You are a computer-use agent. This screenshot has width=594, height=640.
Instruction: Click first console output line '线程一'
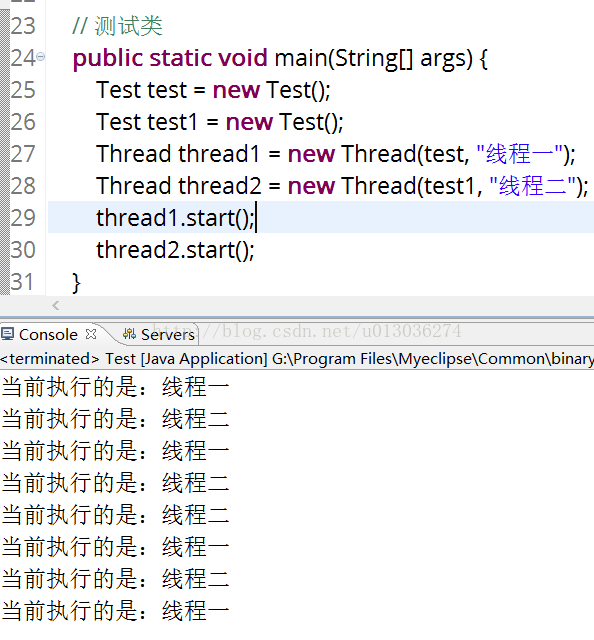click(115, 387)
